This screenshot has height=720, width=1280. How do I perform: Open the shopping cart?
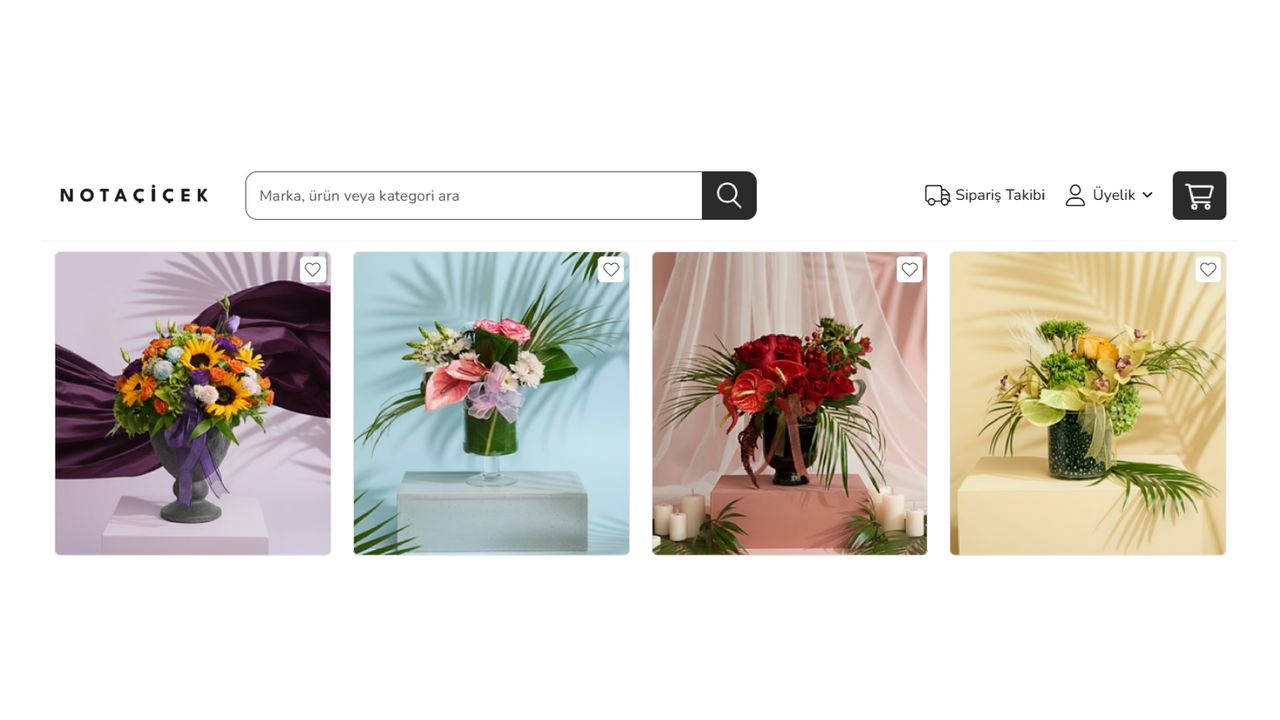(1199, 195)
